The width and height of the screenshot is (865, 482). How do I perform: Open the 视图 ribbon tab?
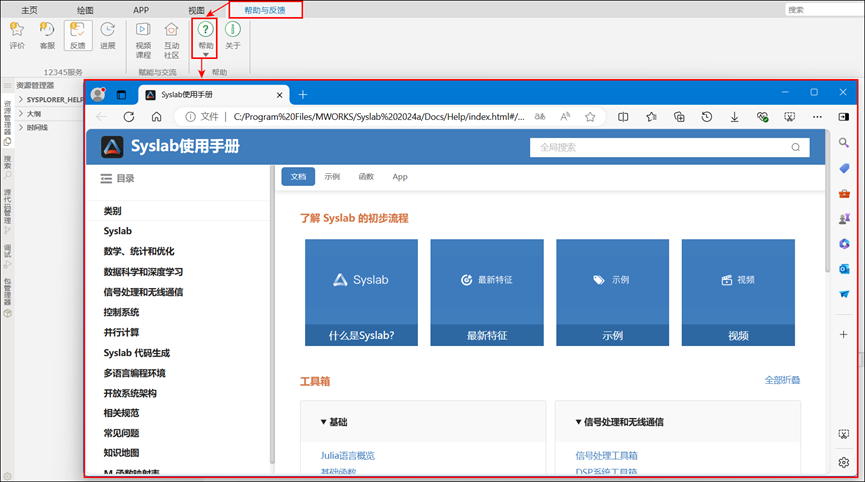pyautogui.click(x=196, y=10)
